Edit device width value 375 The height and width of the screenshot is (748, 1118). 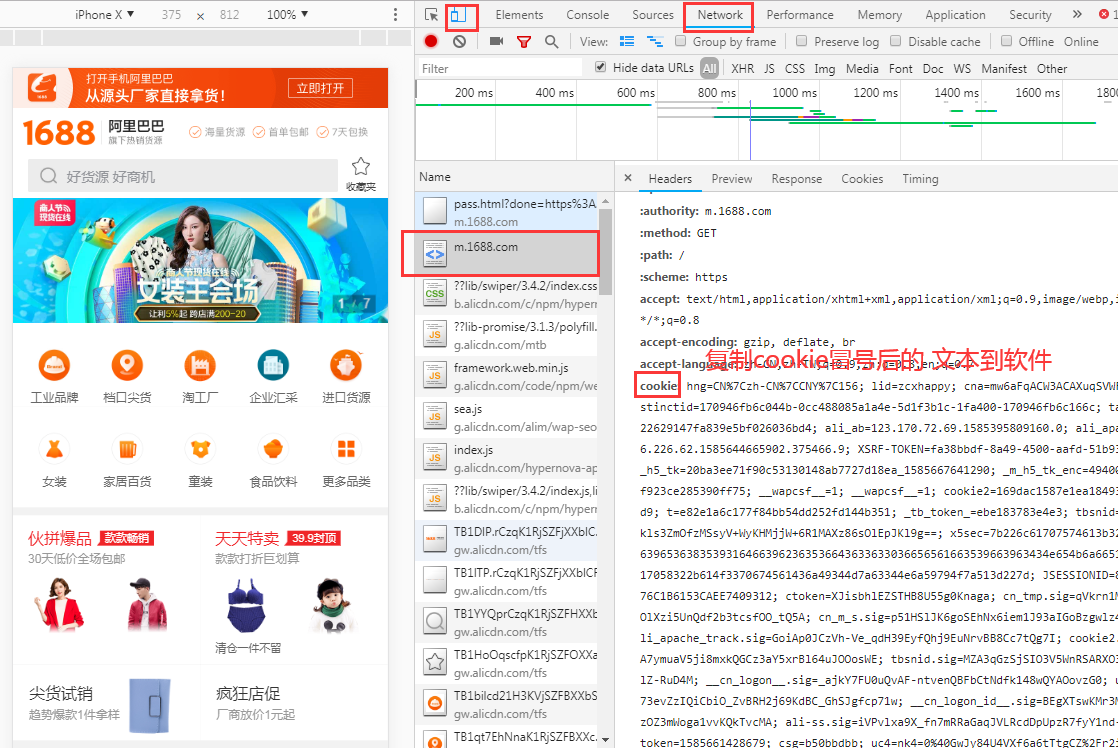(x=171, y=14)
